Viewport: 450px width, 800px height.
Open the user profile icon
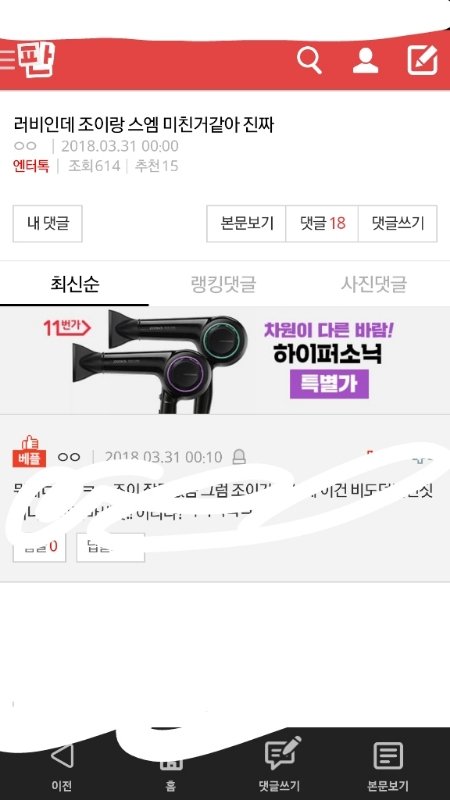click(365, 61)
